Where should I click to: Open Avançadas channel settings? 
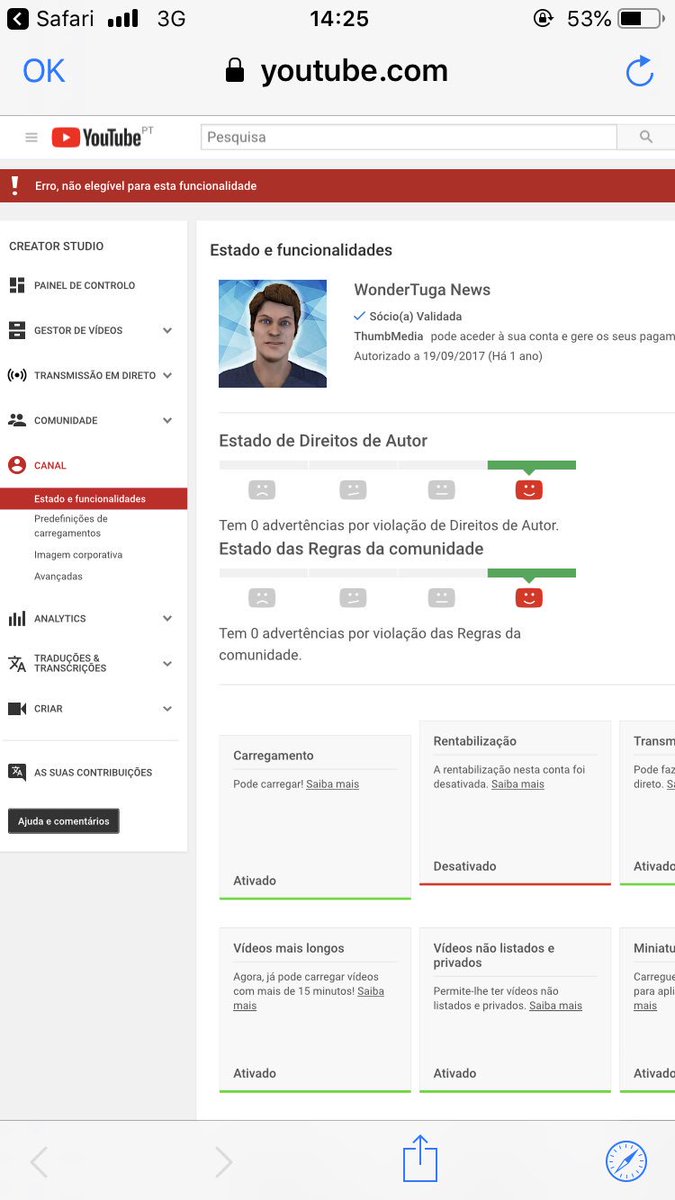point(58,577)
